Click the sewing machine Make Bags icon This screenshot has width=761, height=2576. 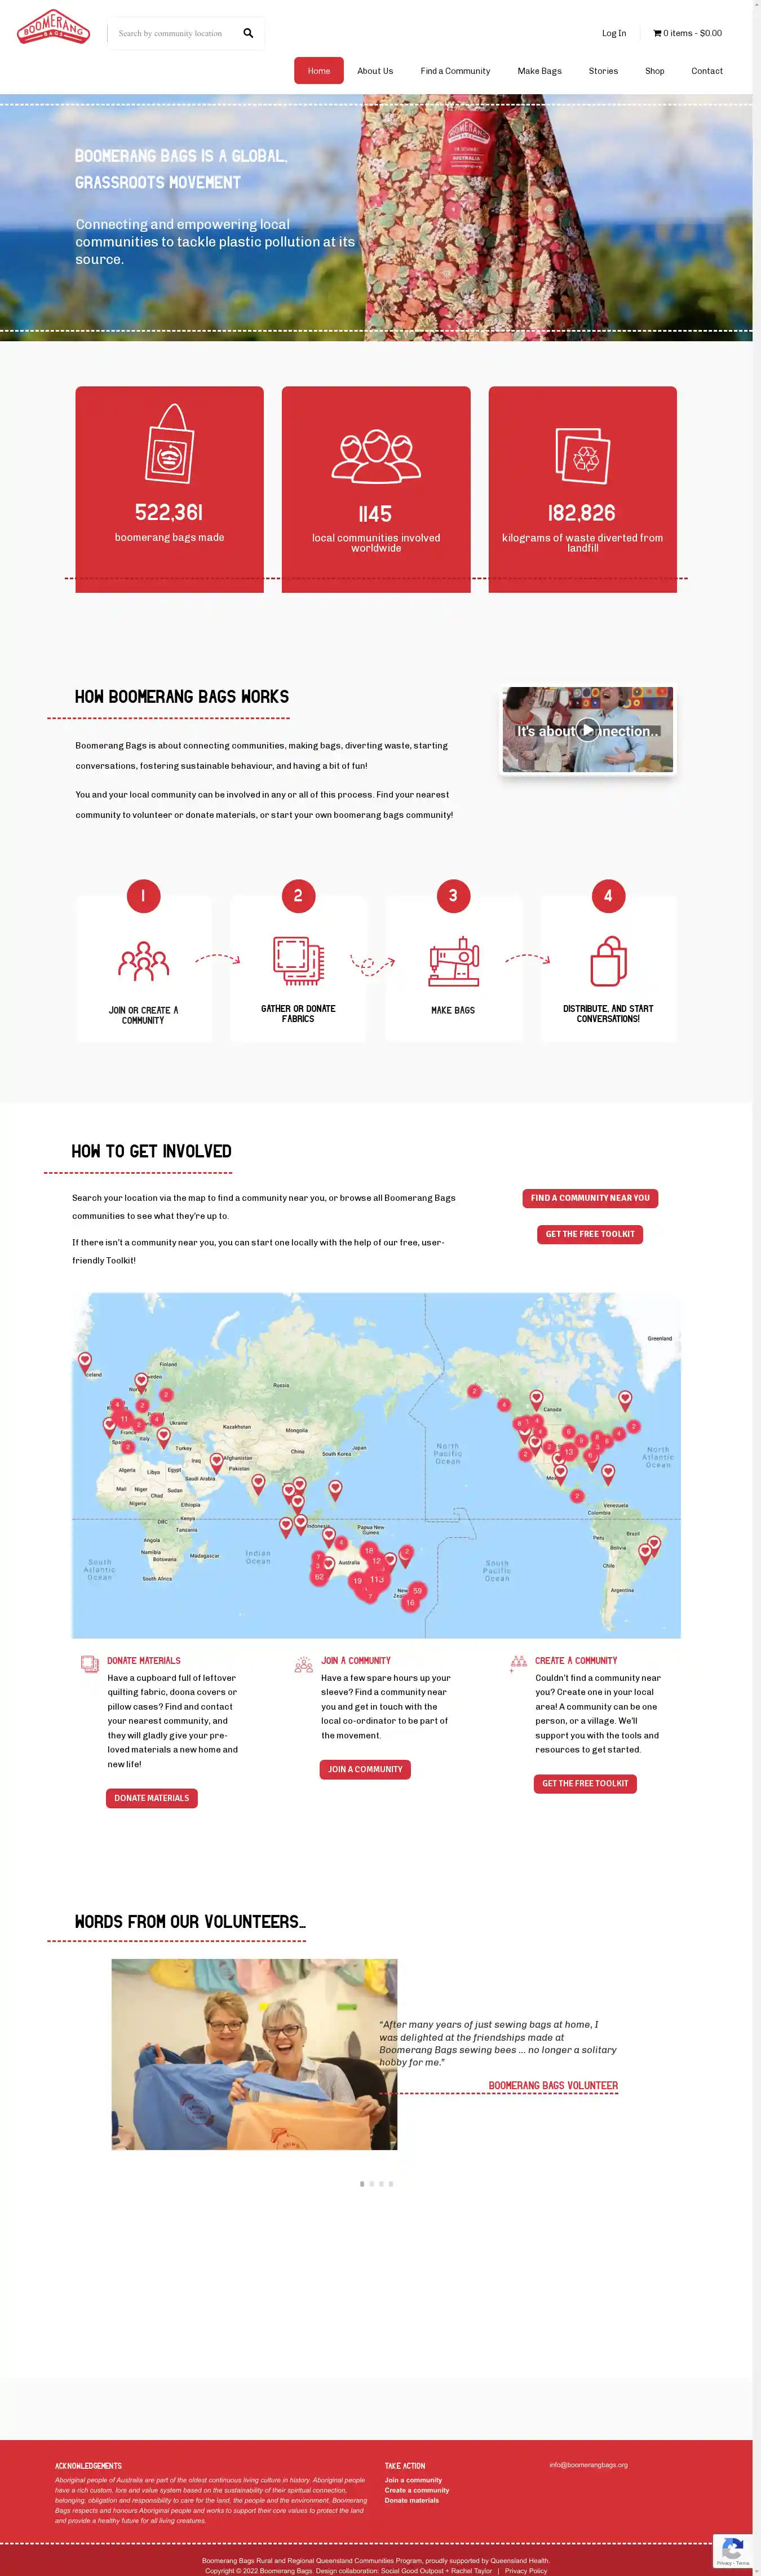(453, 962)
